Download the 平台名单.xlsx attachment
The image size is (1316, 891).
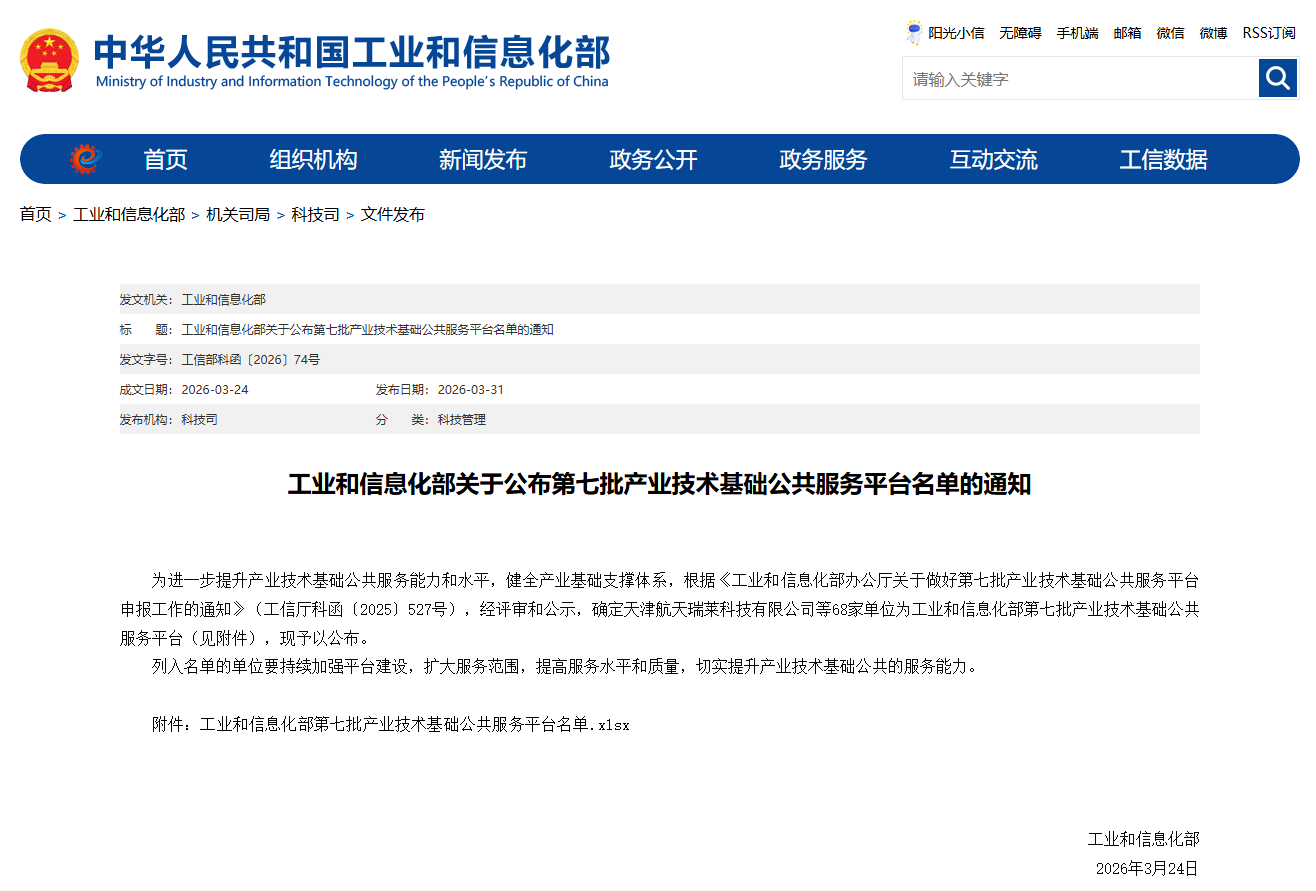point(414,724)
